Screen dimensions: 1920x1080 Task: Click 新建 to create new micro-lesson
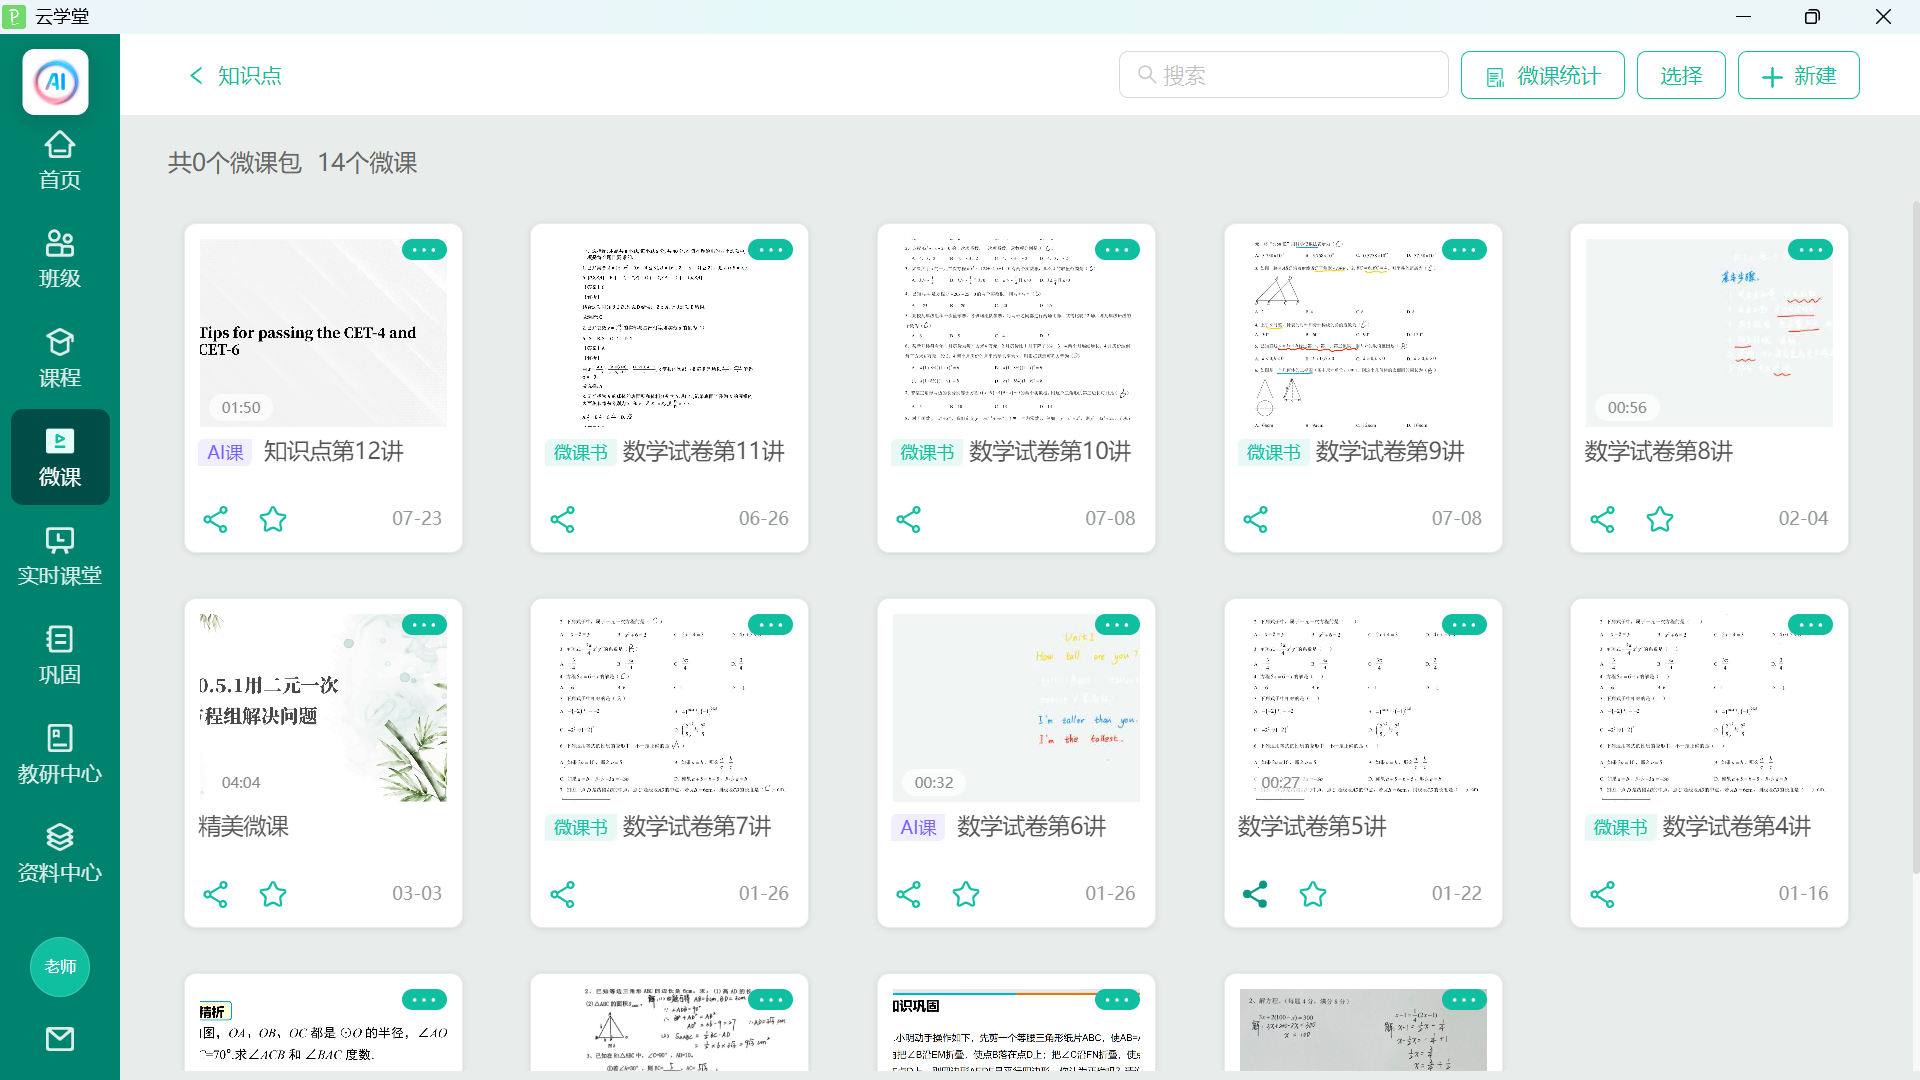tap(1799, 75)
